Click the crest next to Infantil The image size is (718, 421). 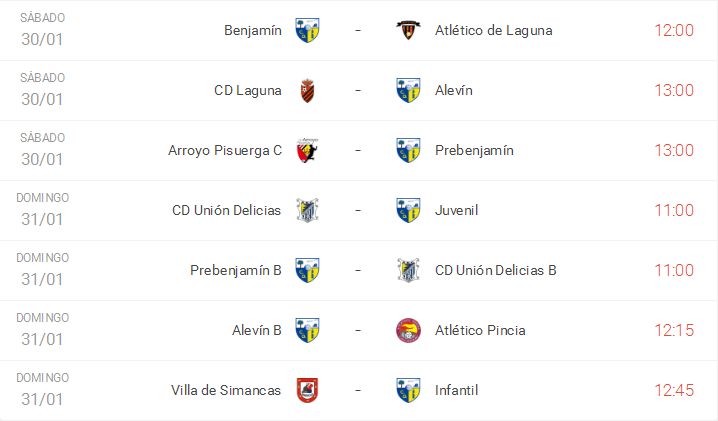tap(407, 390)
